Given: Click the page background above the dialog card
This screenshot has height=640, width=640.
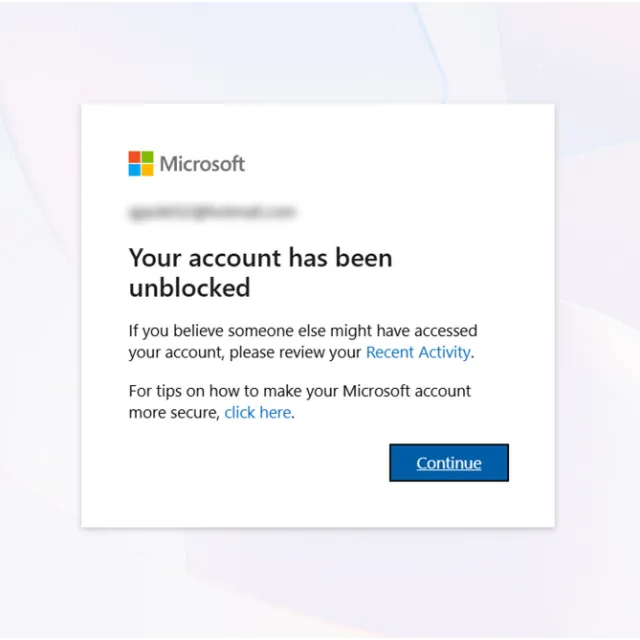Looking at the screenshot, I should (320, 50).
